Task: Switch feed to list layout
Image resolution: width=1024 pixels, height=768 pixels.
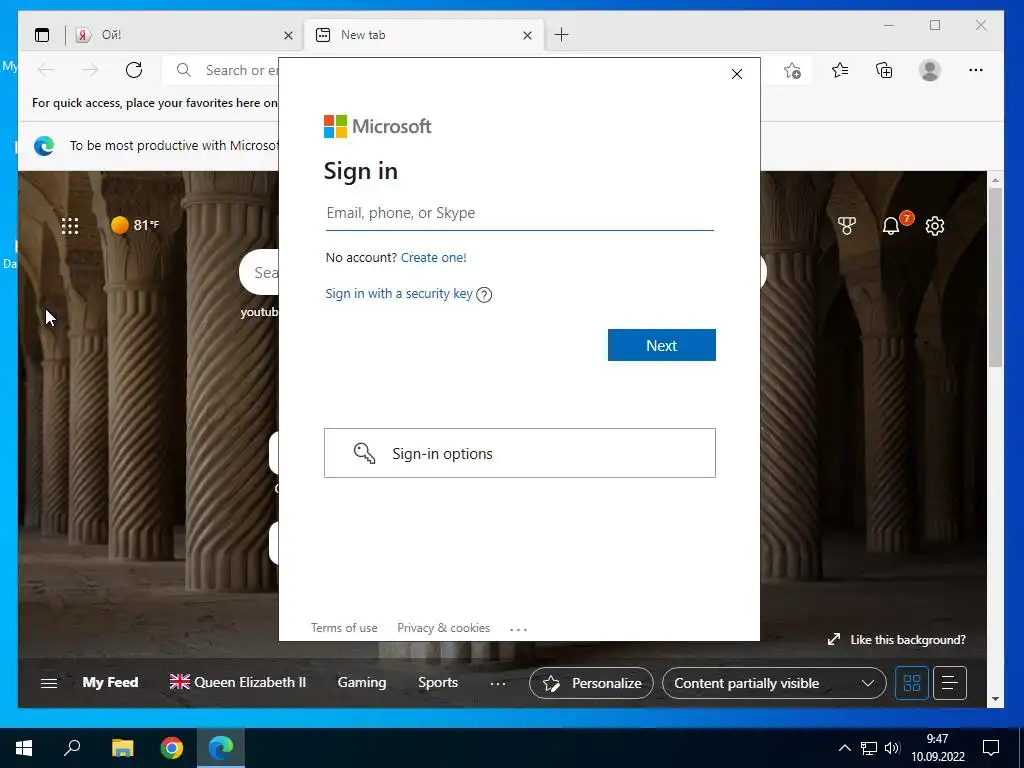Action: click(950, 683)
